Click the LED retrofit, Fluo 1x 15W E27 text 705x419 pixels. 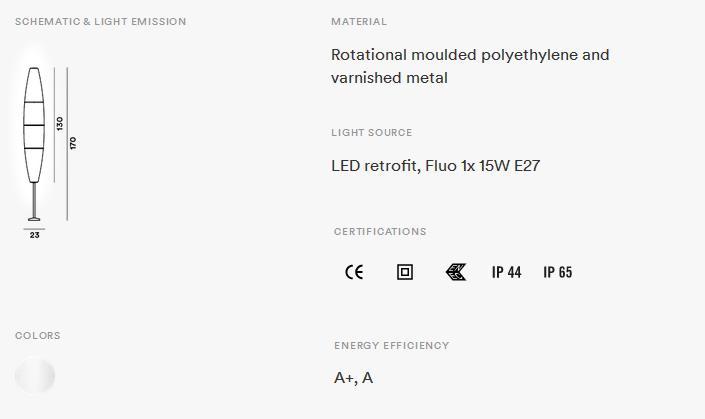pyautogui.click(x=435, y=166)
